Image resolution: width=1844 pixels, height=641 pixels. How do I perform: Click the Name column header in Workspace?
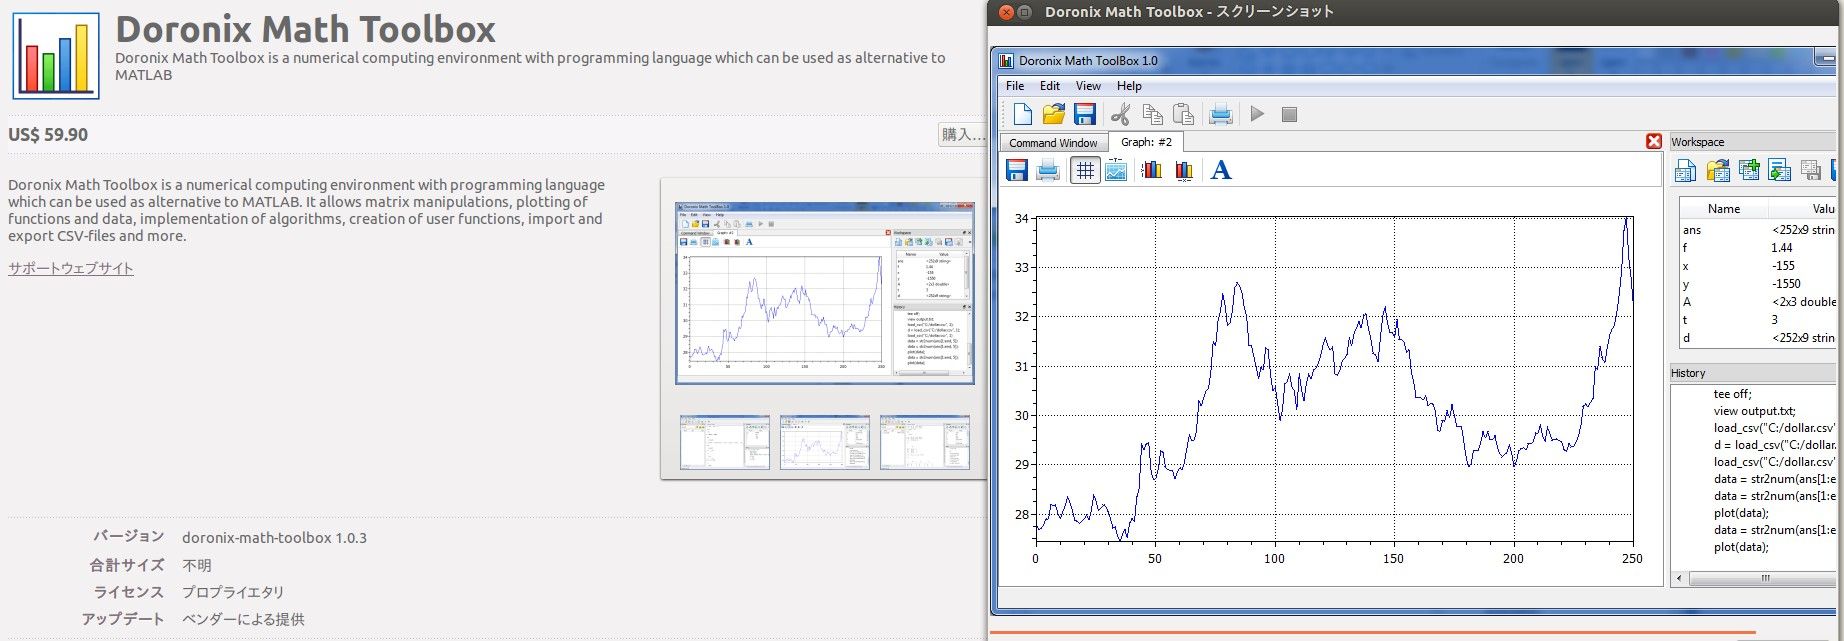pyautogui.click(x=1724, y=209)
